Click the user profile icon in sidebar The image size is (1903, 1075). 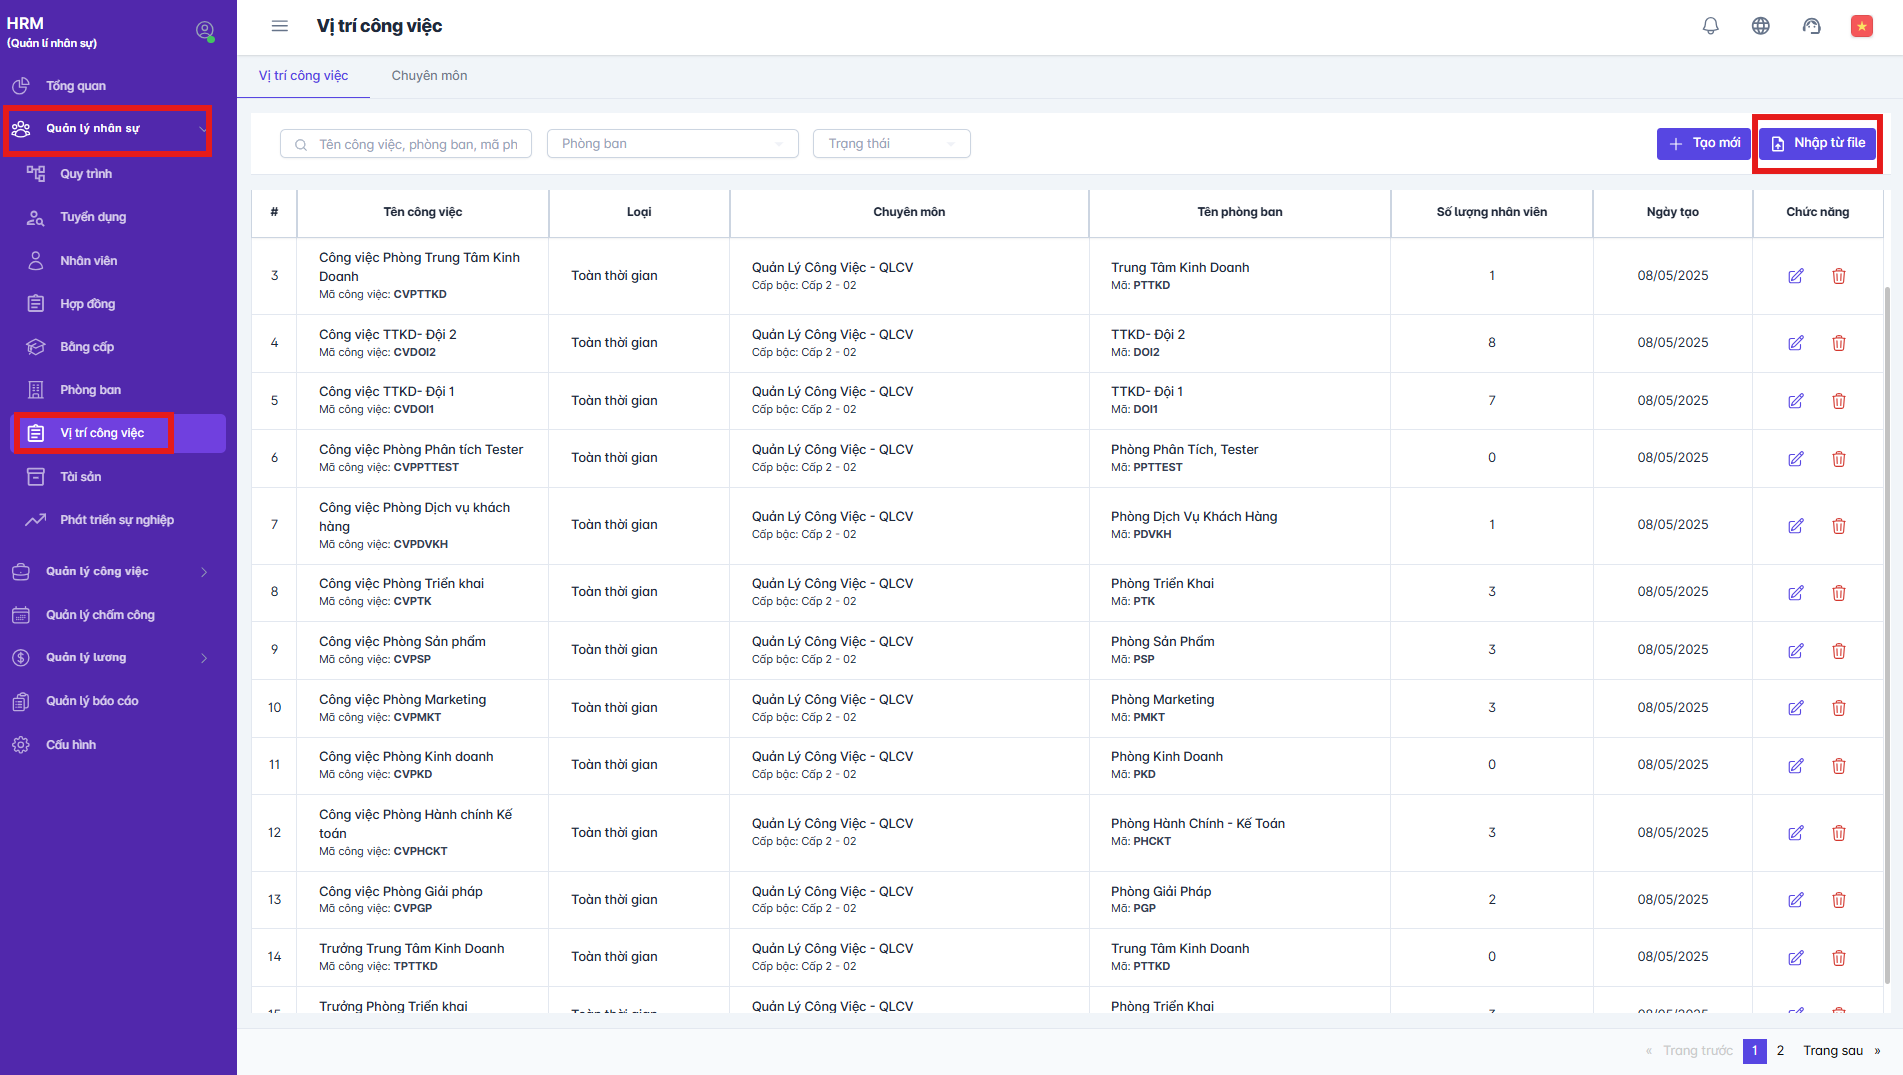point(205,31)
